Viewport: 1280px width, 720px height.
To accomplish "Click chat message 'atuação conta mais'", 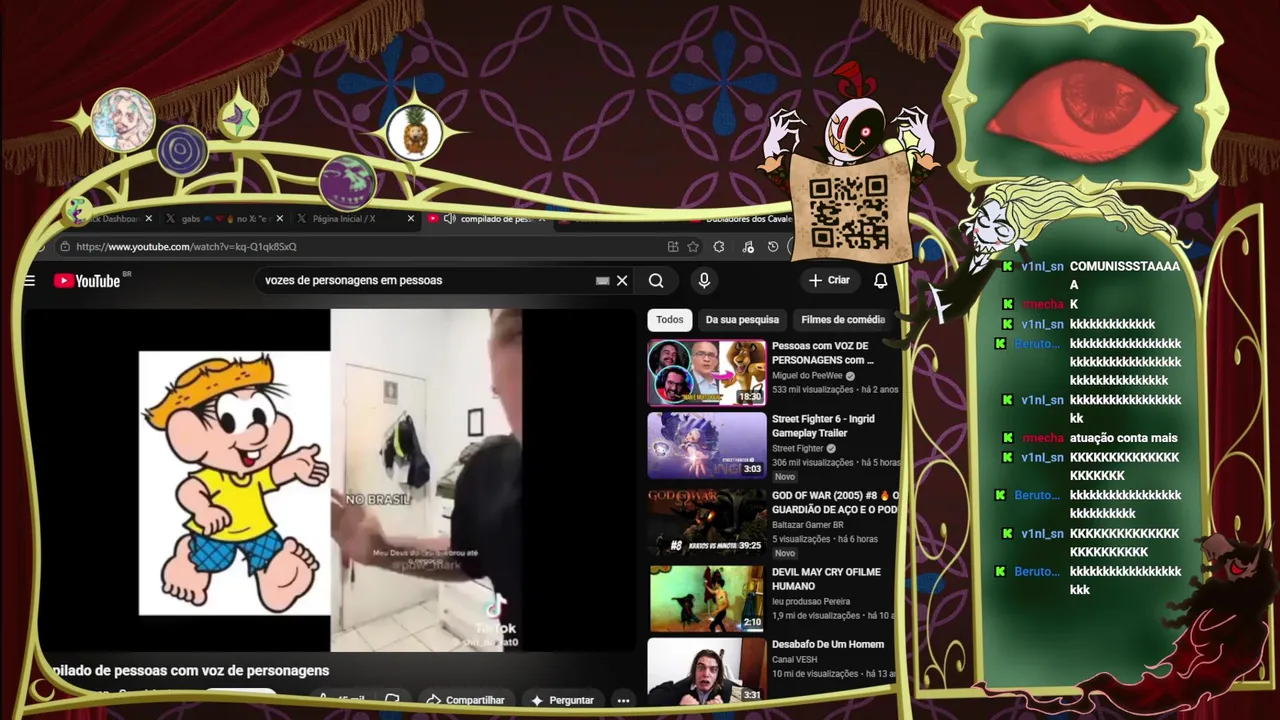I will click(1123, 438).
